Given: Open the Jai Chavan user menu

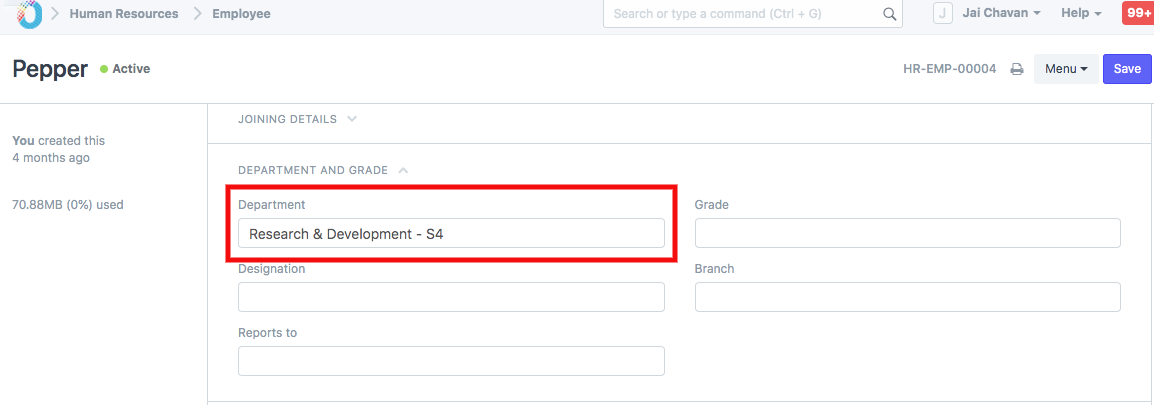Looking at the screenshot, I should (1001, 13).
